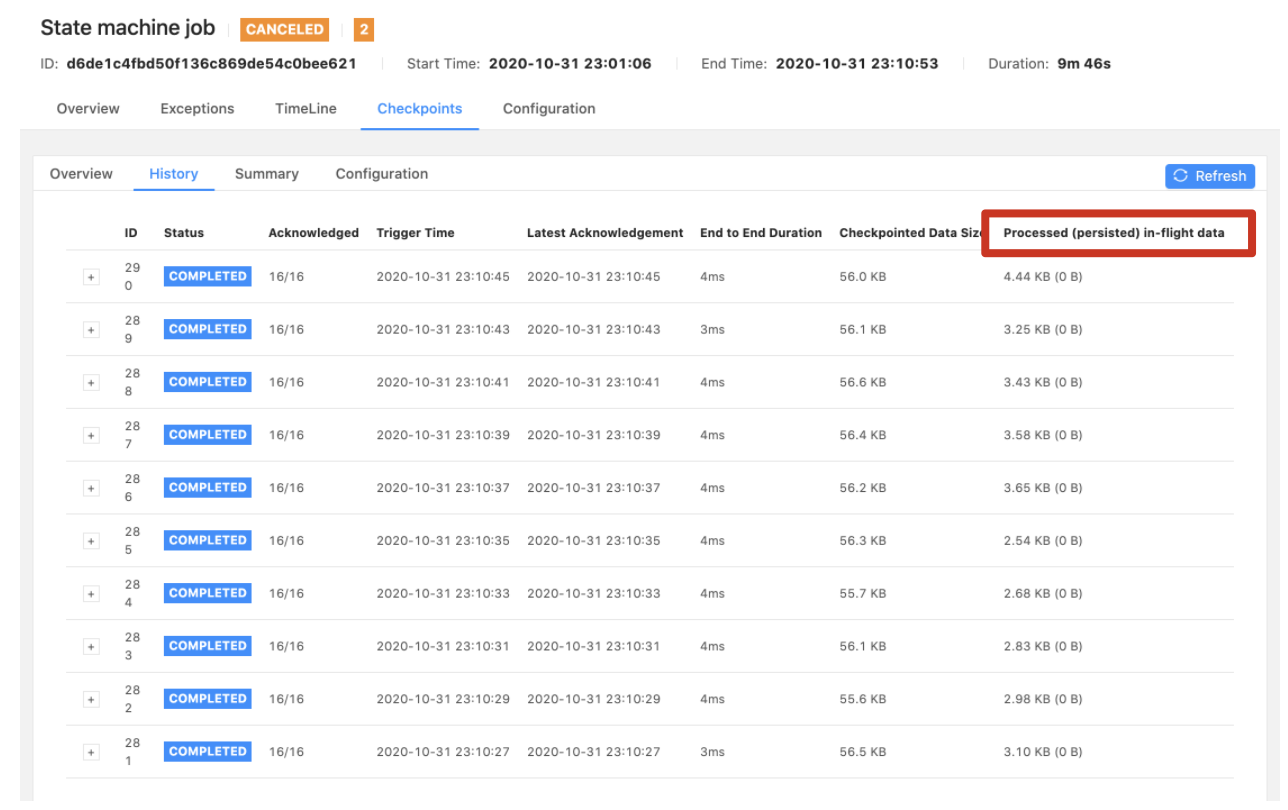Click the Duration value 9m 46s
The width and height of the screenshot is (1288, 810).
pyautogui.click(x=1084, y=63)
